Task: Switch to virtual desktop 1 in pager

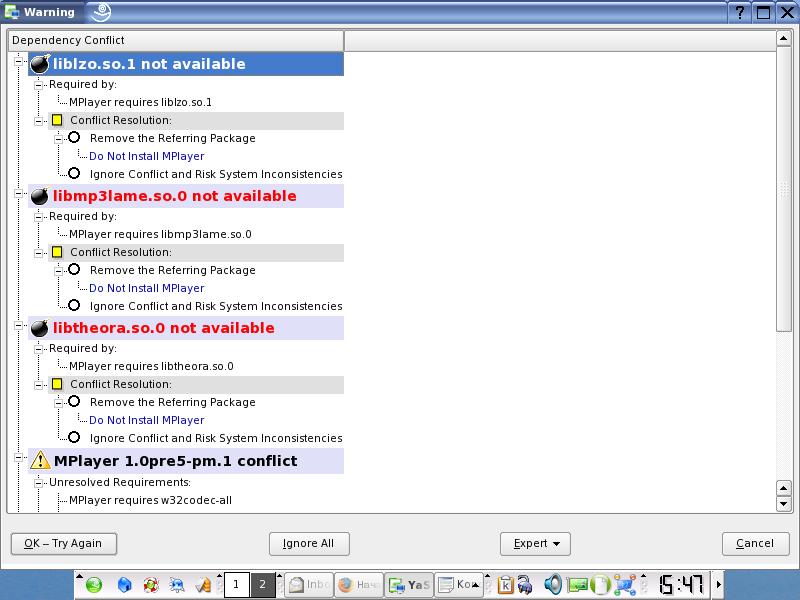Action: point(237,585)
